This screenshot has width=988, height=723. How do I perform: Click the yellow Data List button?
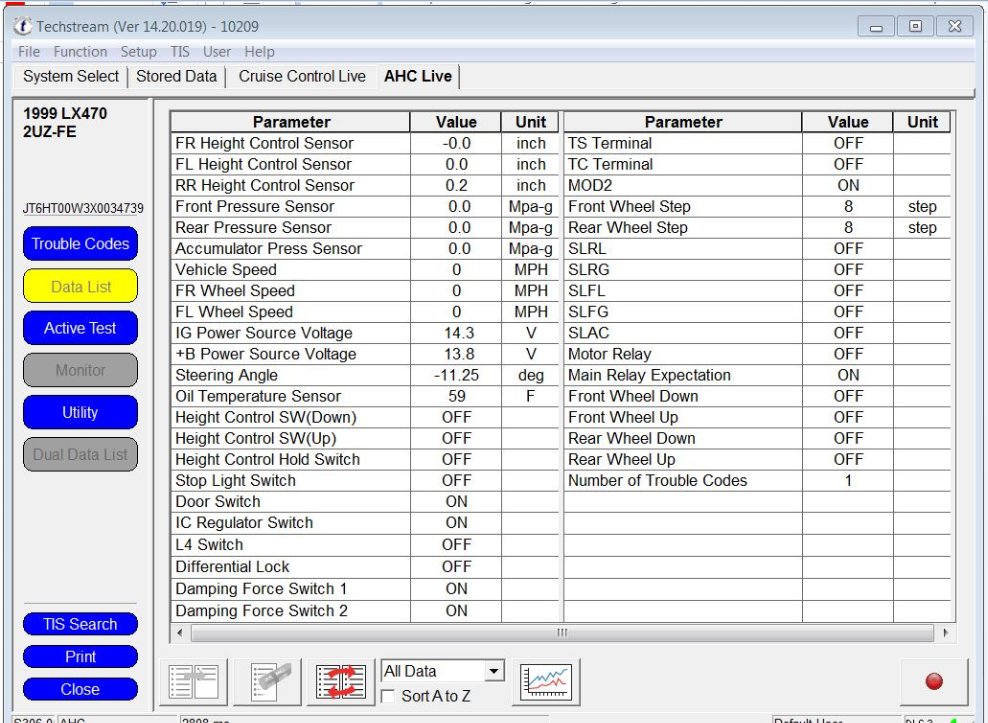[x=80, y=286]
